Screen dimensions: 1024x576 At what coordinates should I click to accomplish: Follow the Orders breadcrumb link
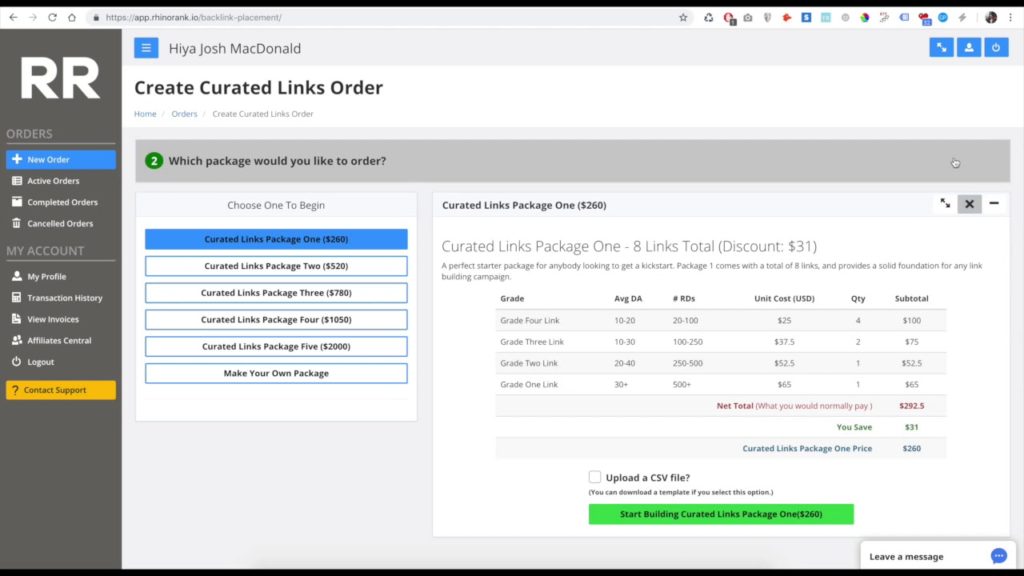pos(184,114)
